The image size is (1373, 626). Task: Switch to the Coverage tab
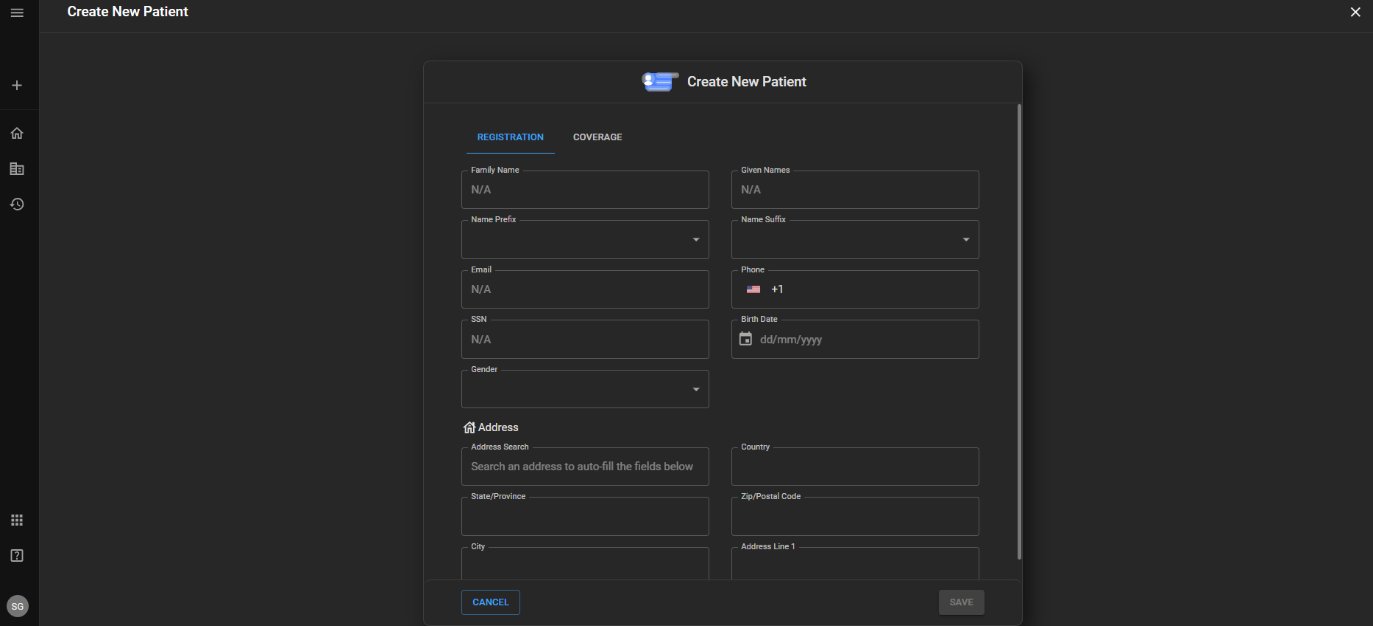597,137
